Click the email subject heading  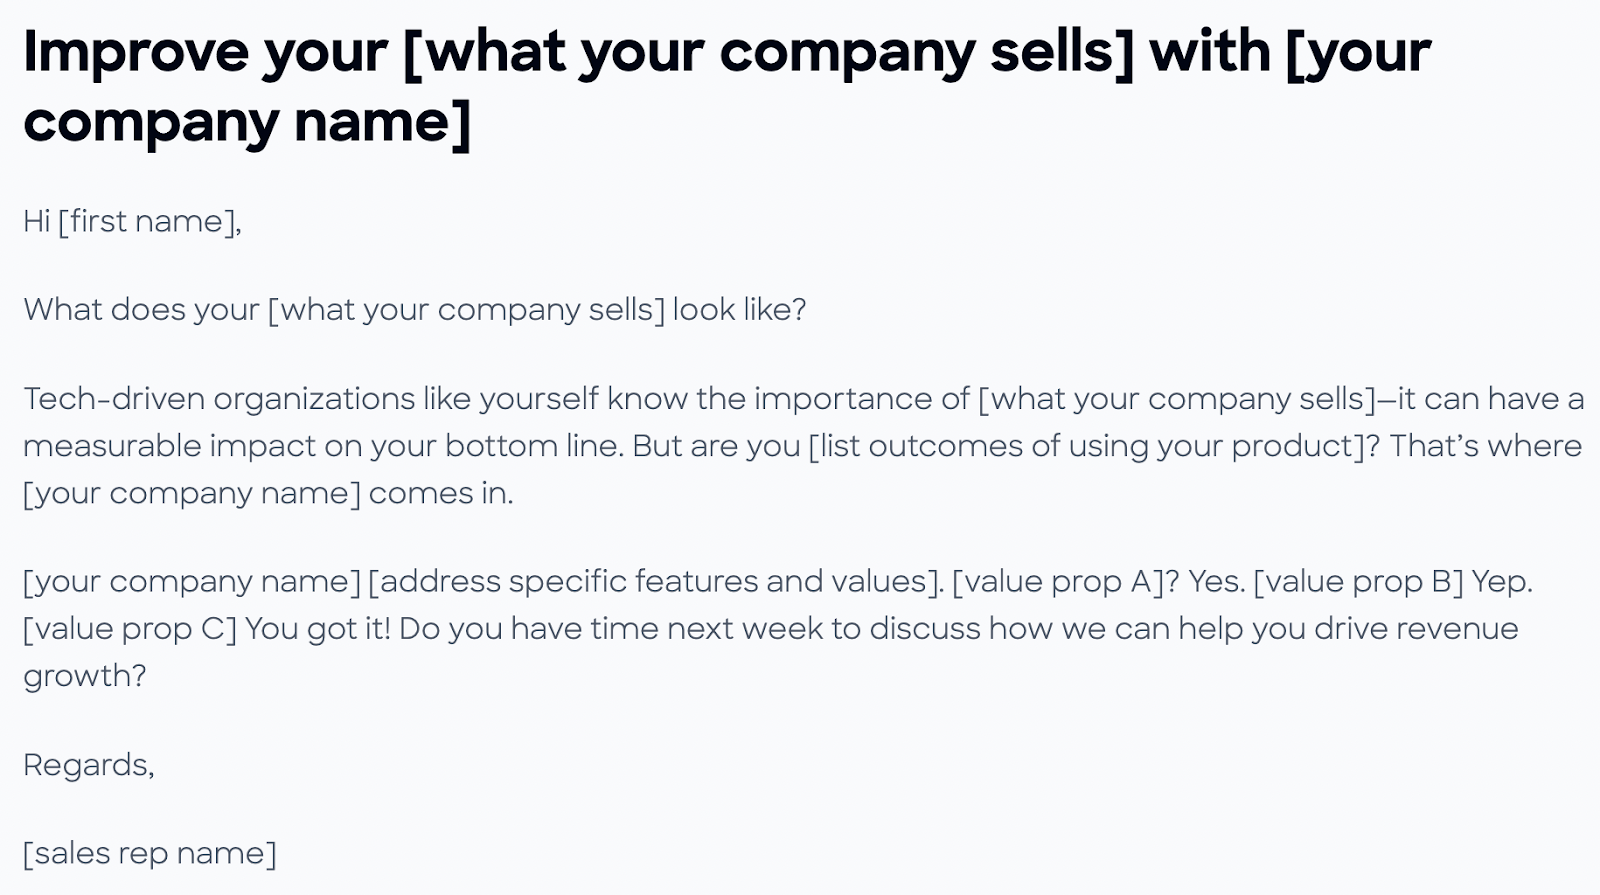727,87
